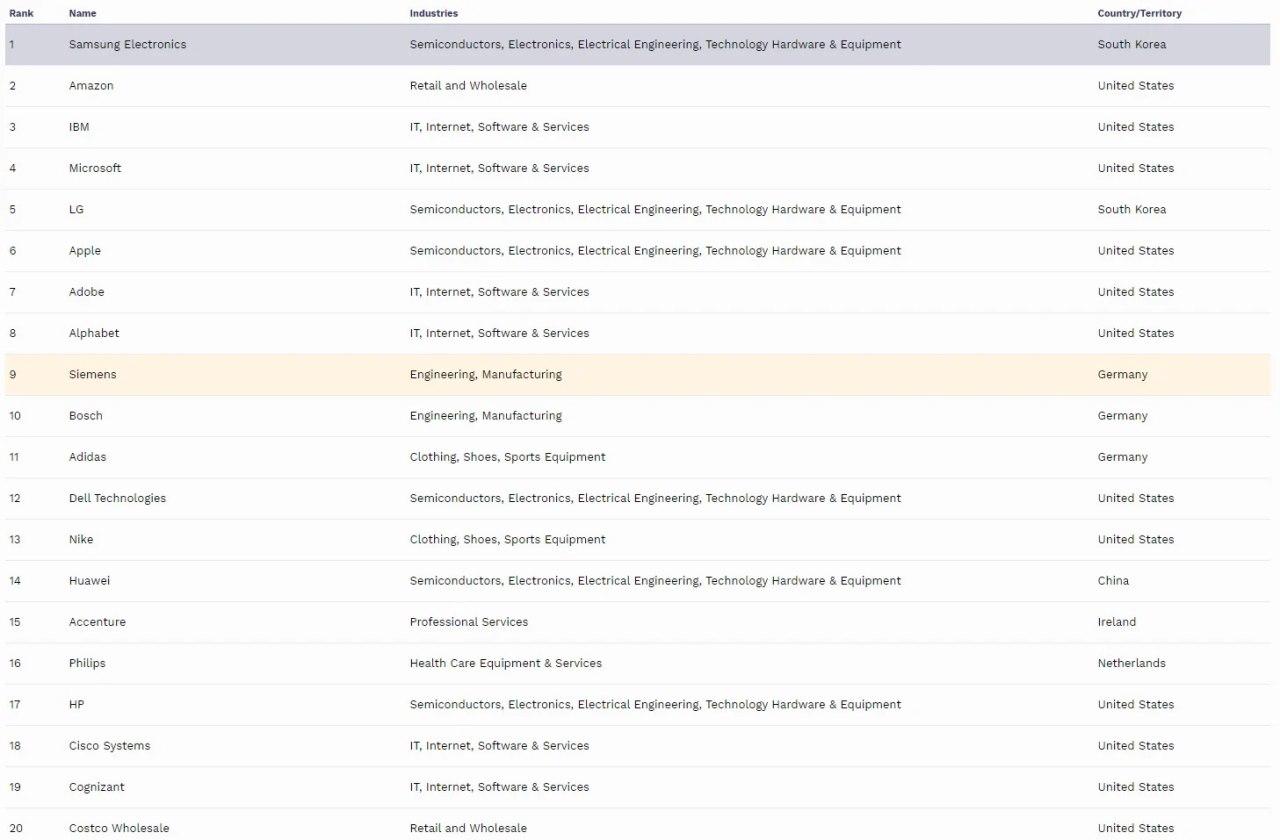Click the Apple company name
Image resolution: width=1280 pixels, height=840 pixels.
point(85,251)
